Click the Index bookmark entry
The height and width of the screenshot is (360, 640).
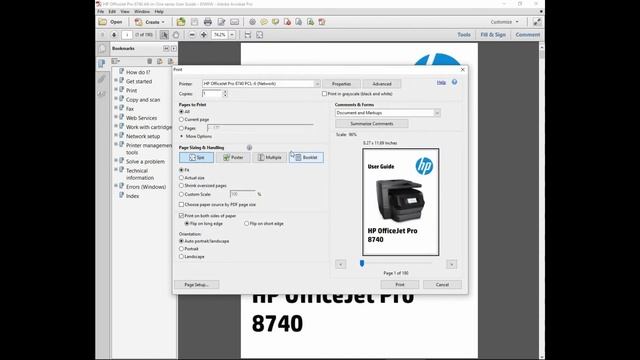tap(132, 196)
